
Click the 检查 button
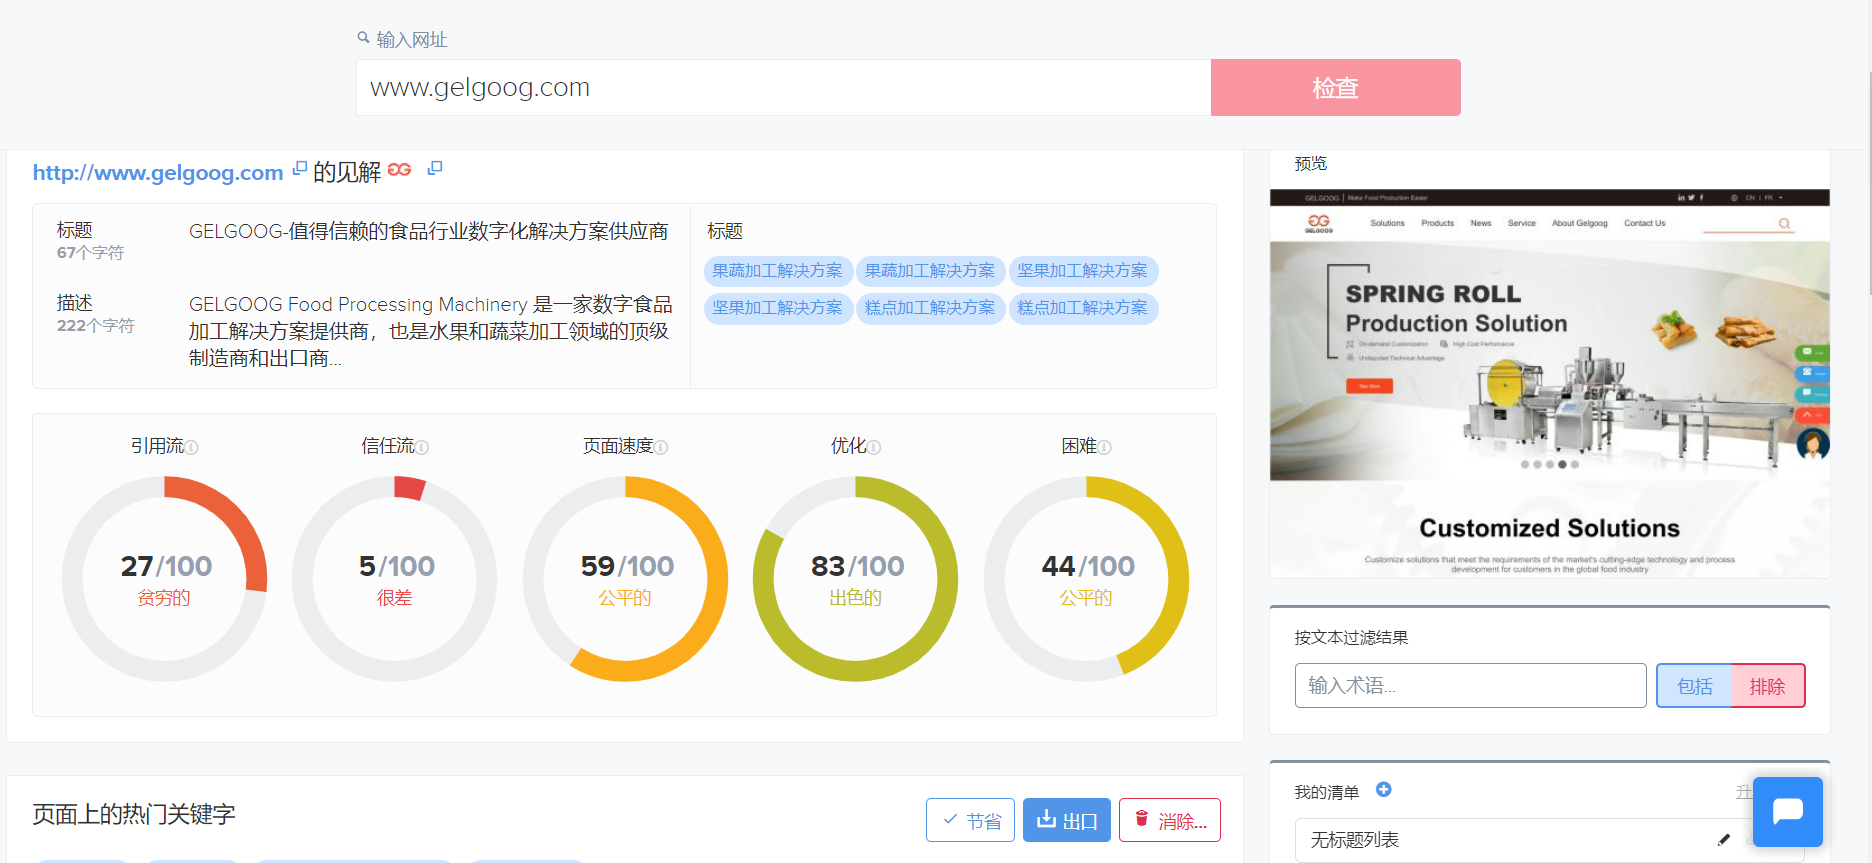[1336, 88]
